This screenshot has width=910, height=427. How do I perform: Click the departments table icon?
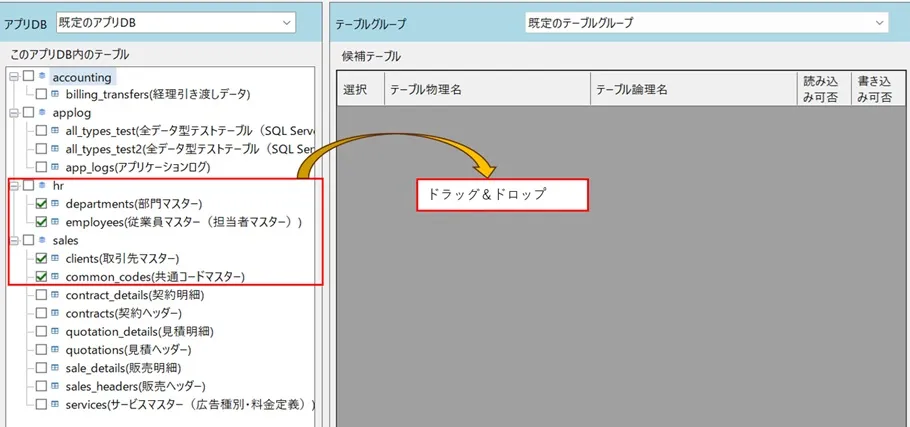coord(55,203)
